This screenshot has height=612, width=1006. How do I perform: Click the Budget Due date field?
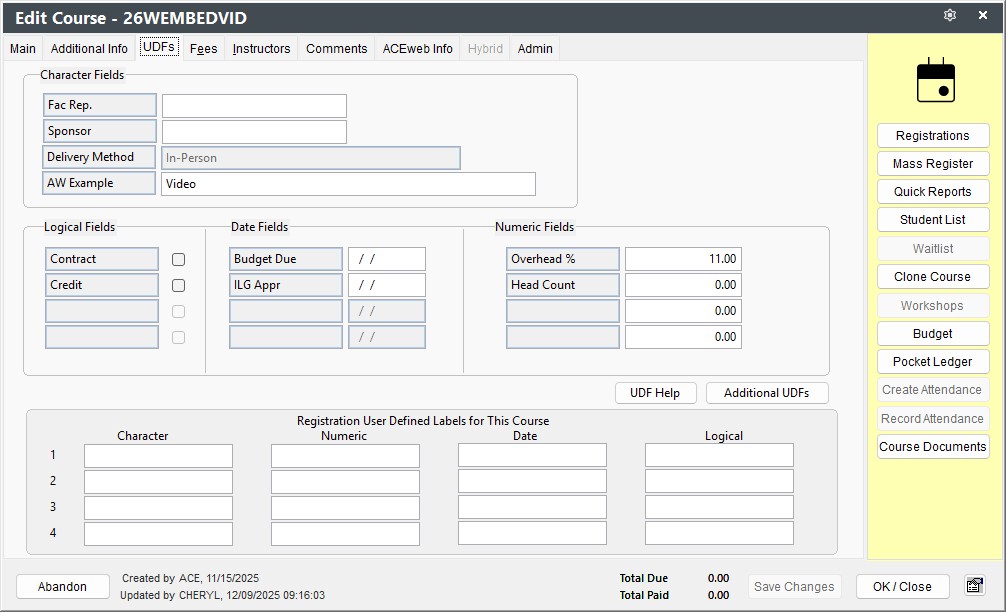pos(387,259)
